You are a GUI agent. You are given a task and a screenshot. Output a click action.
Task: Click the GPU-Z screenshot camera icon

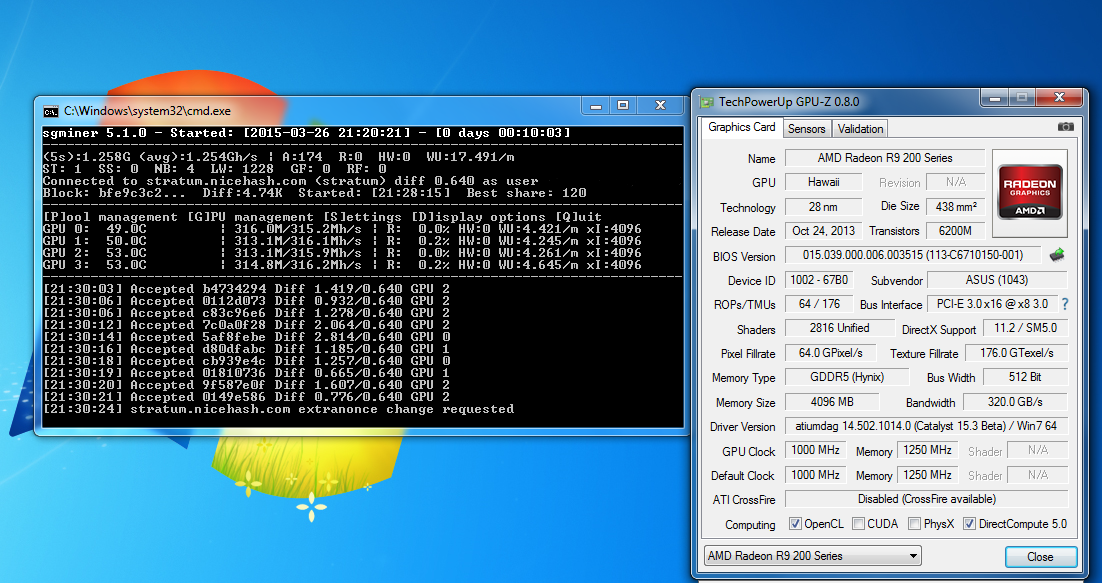pos(1065,127)
